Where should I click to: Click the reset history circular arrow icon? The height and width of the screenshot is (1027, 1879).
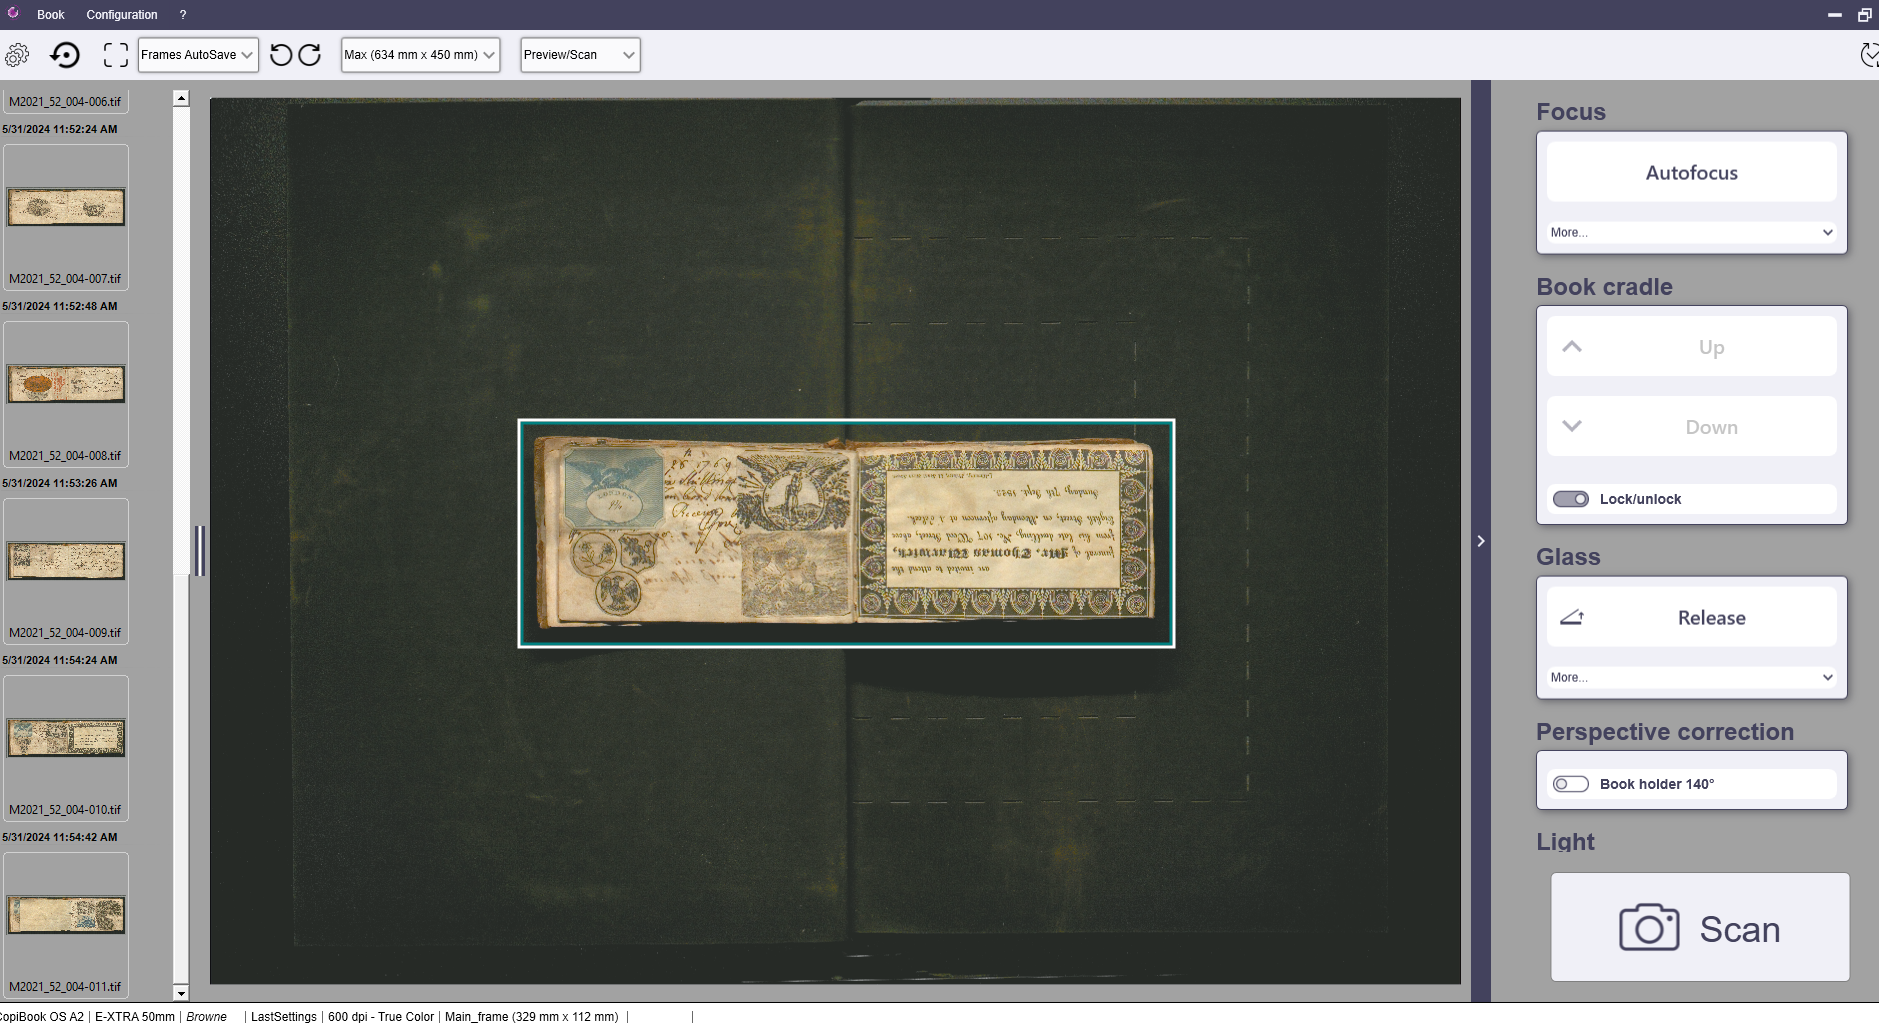(x=65, y=55)
